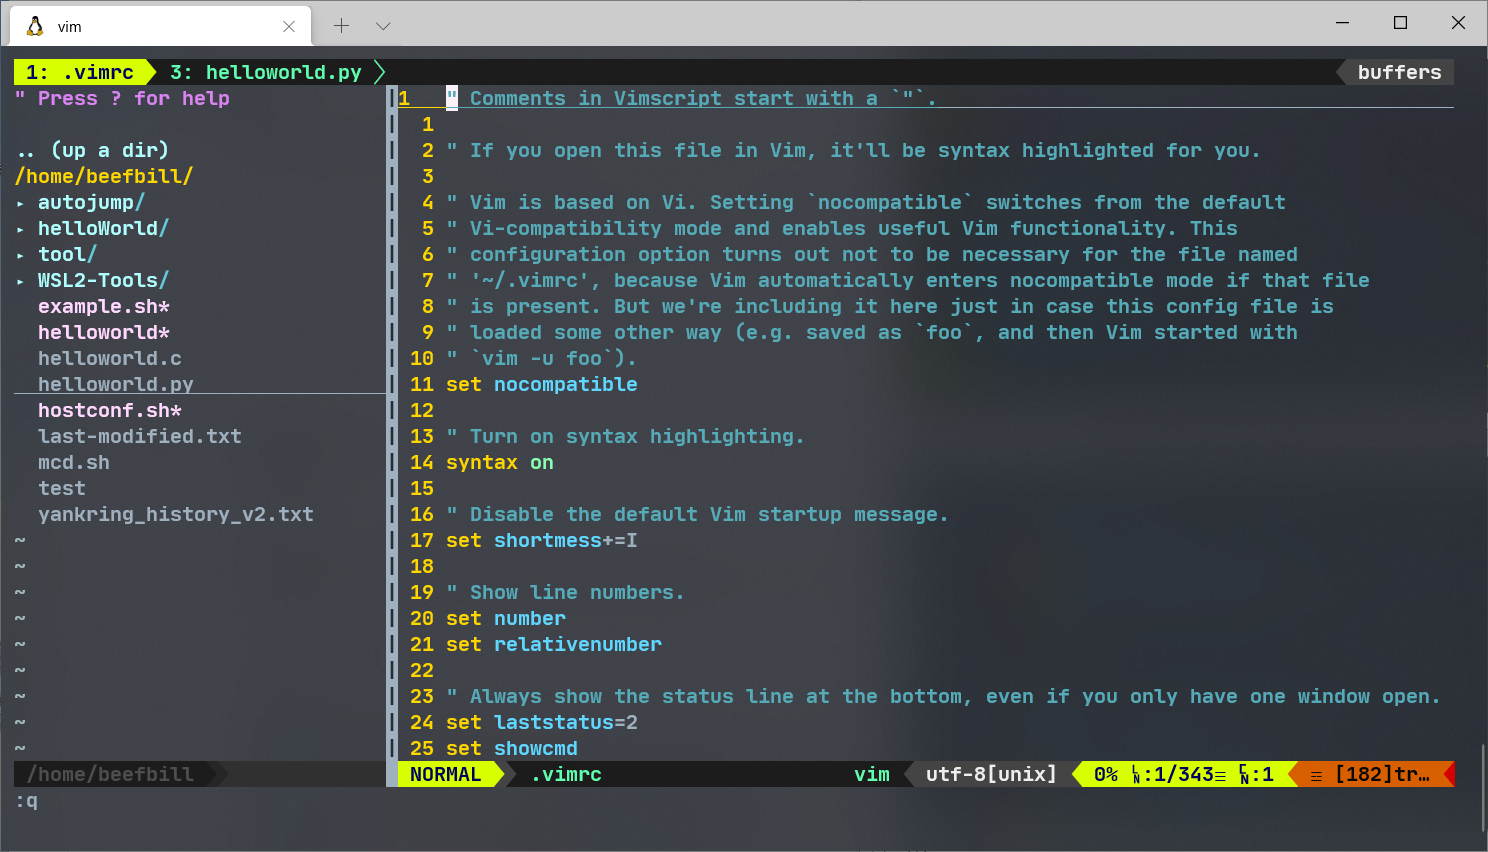Click comment 'Show line numbers.'

[565, 592]
